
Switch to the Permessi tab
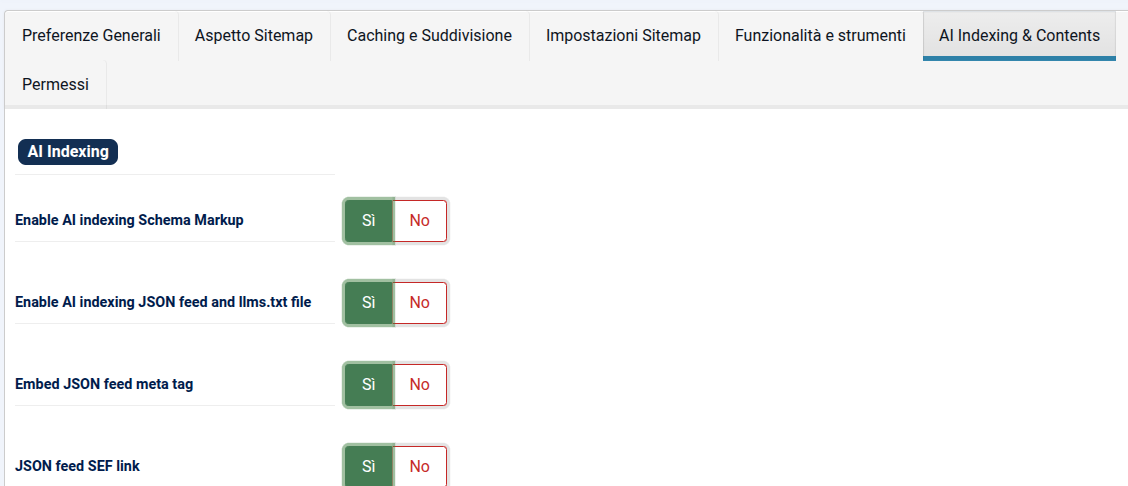coord(55,85)
